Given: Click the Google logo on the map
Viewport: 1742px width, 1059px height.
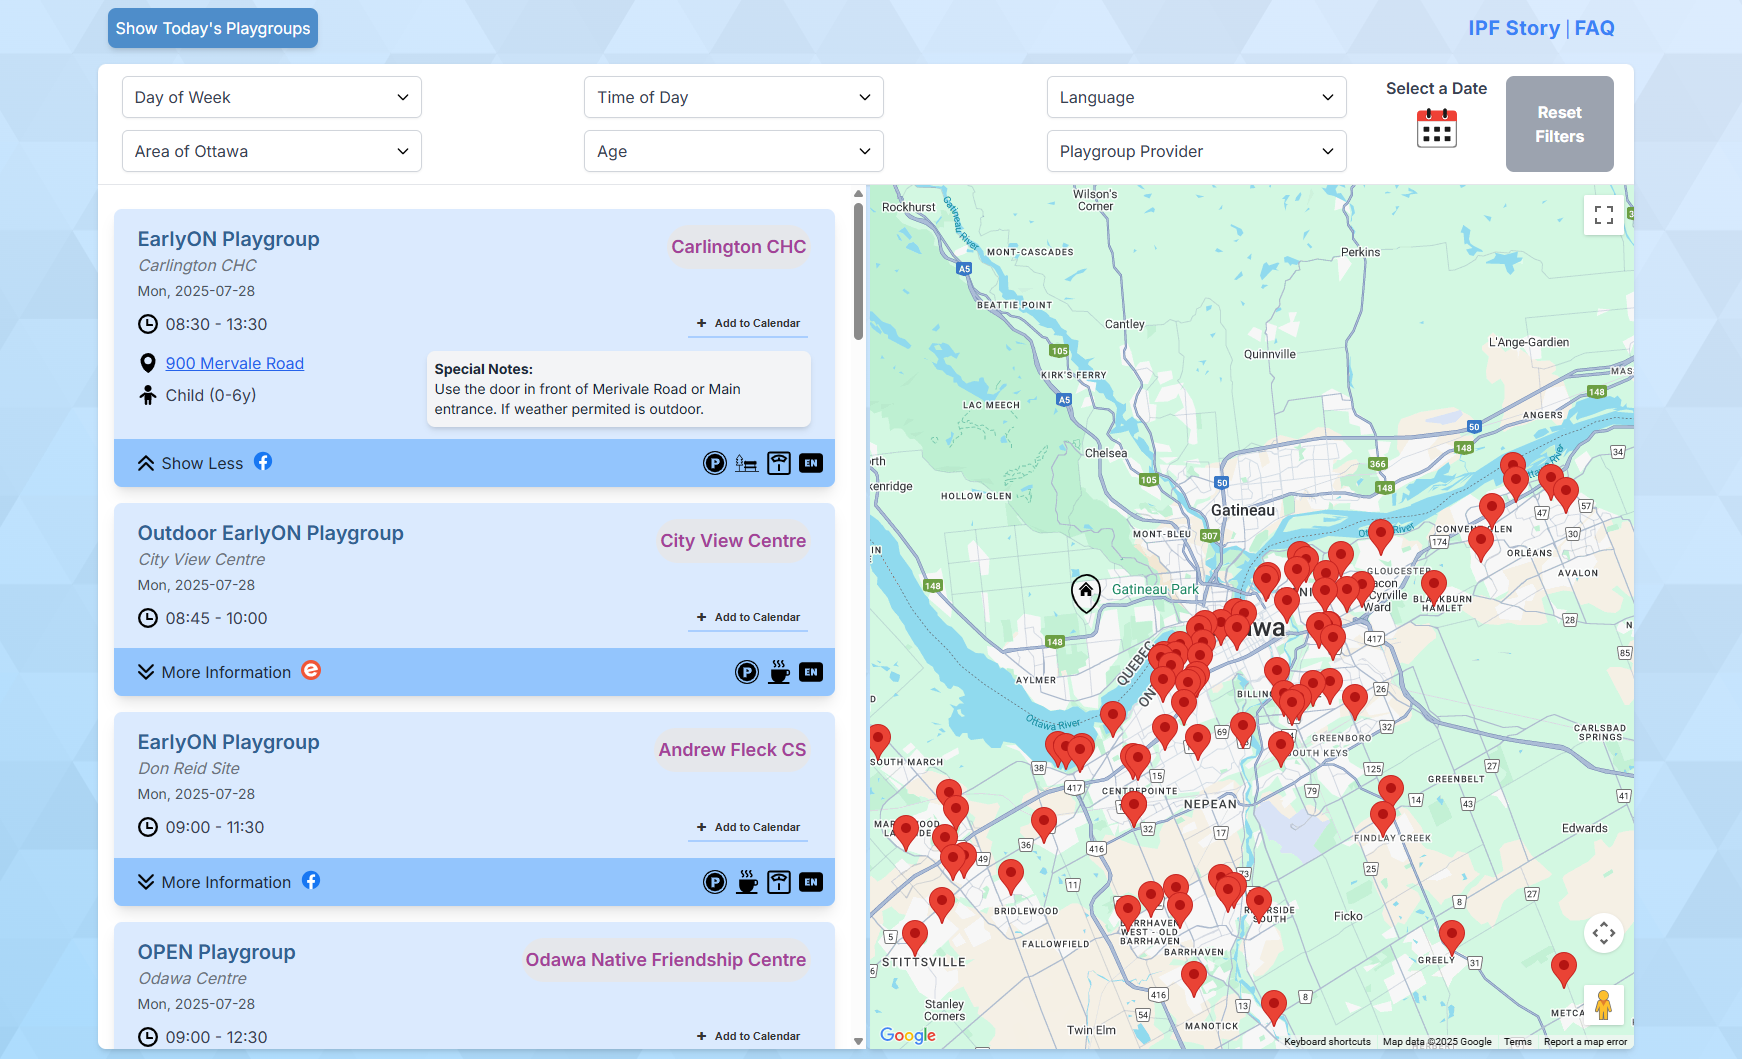Looking at the screenshot, I should coord(908,1035).
